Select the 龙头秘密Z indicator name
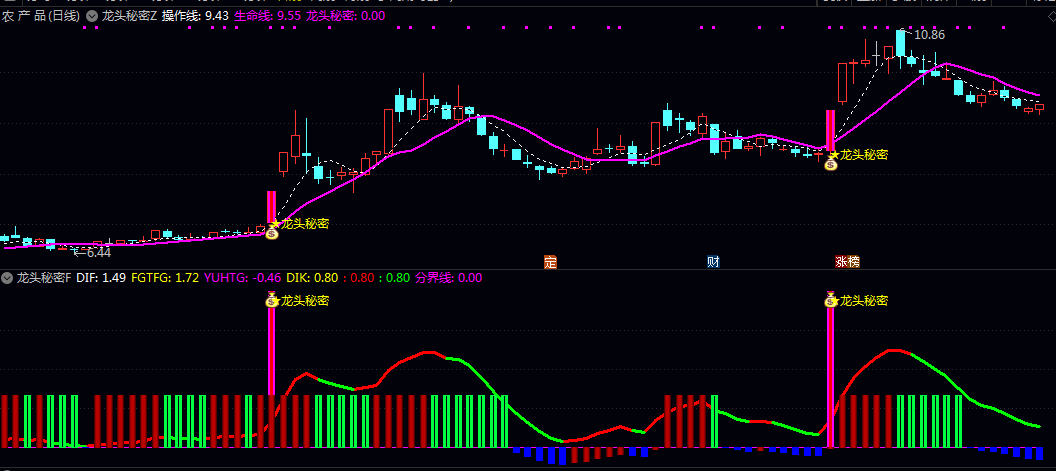 tap(129, 15)
